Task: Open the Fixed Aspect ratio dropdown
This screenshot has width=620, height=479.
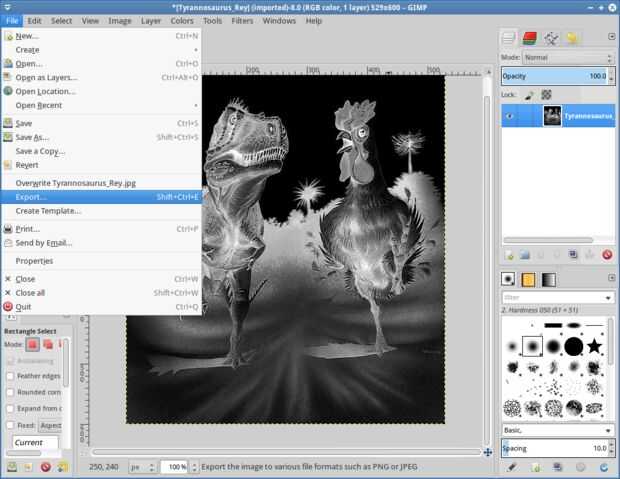Action: tap(50, 426)
